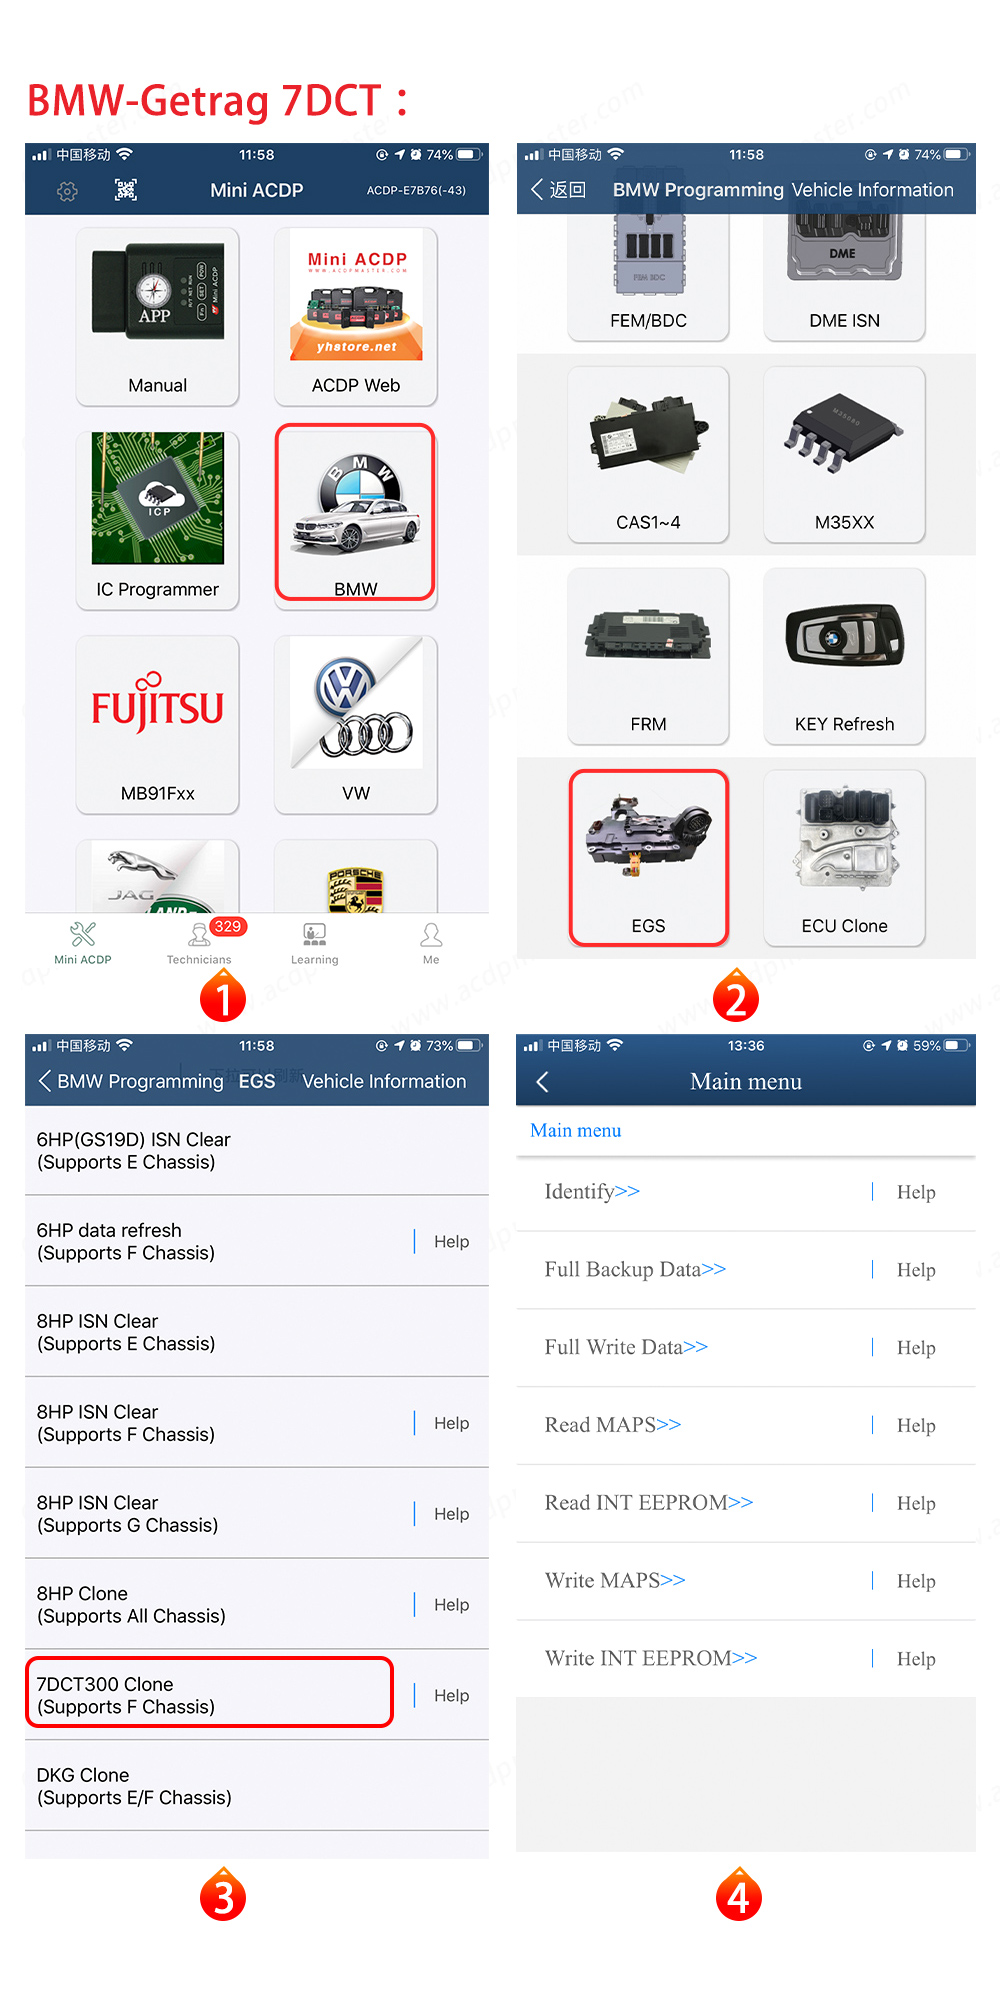Select the CAS1~4 module icon
The image size is (1000, 1993).
(648, 454)
